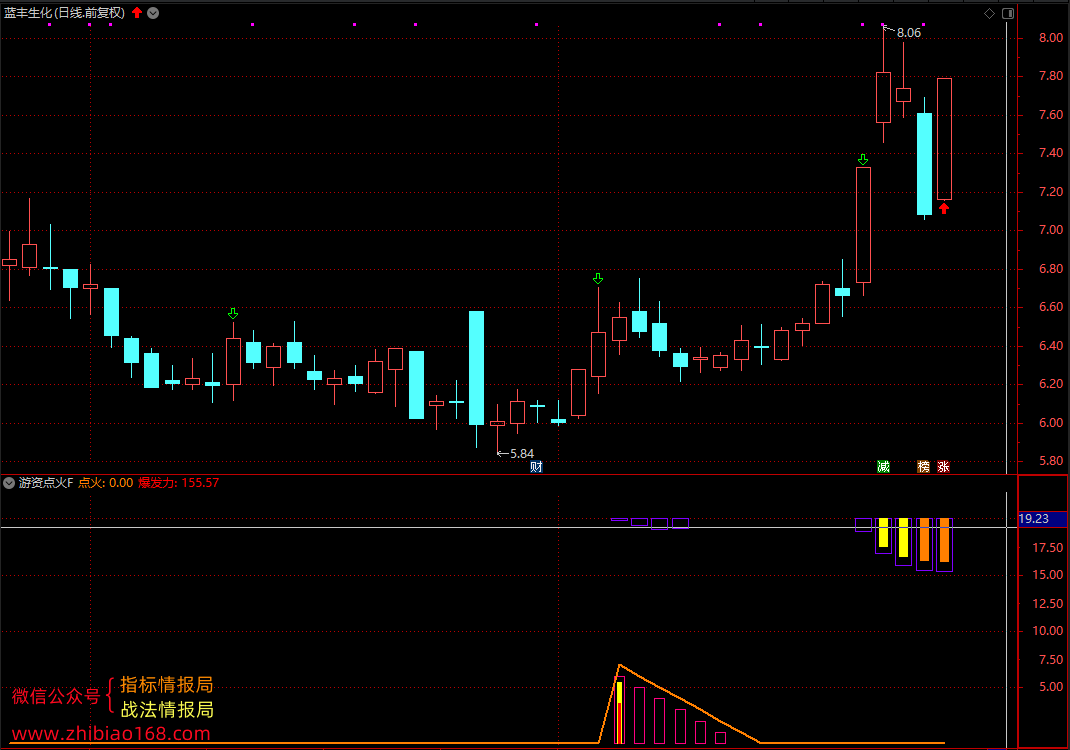Image resolution: width=1070 pixels, height=750 pixels.
Task: Click the 15.00 indicator axis label
Action: (x=1047, y=575)
